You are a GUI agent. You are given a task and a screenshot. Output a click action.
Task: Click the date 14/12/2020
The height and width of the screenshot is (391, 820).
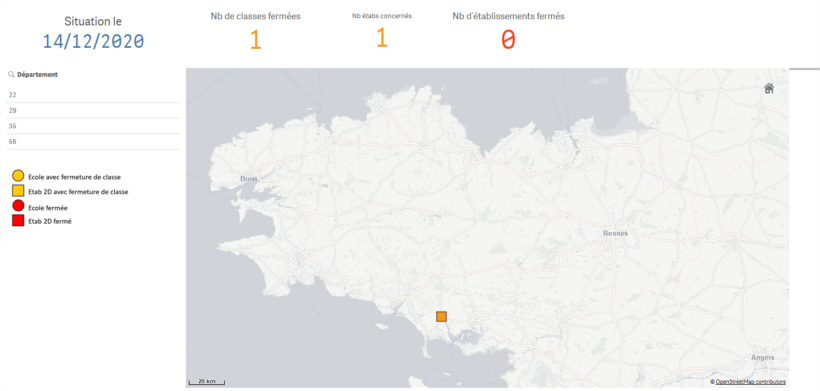[x=93, y=41]
